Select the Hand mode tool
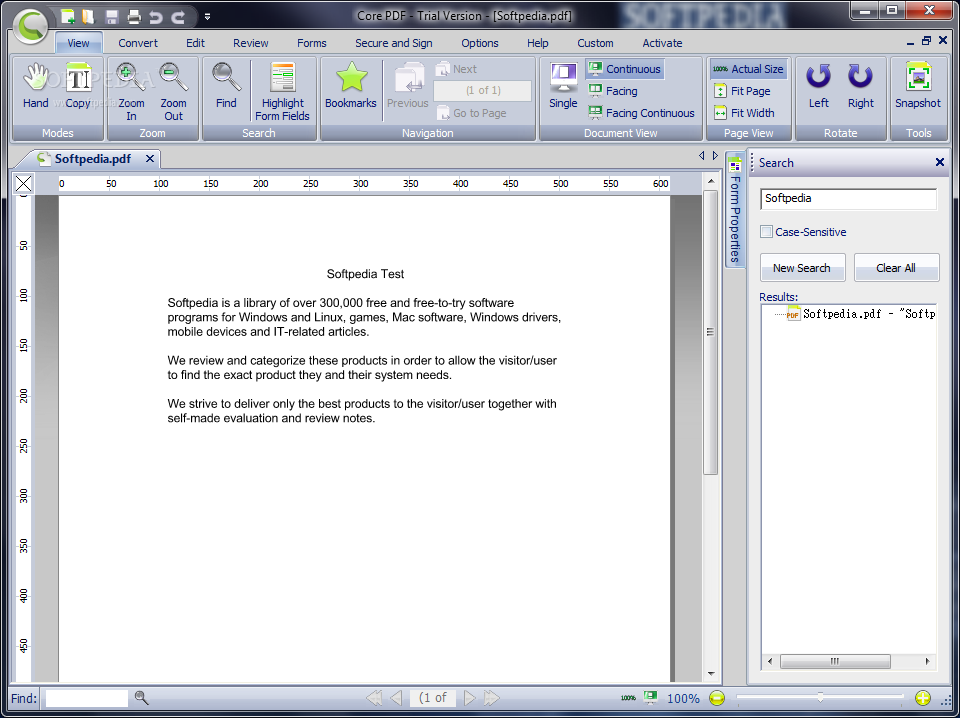This screenshot has height=718, width=960. 36,86
